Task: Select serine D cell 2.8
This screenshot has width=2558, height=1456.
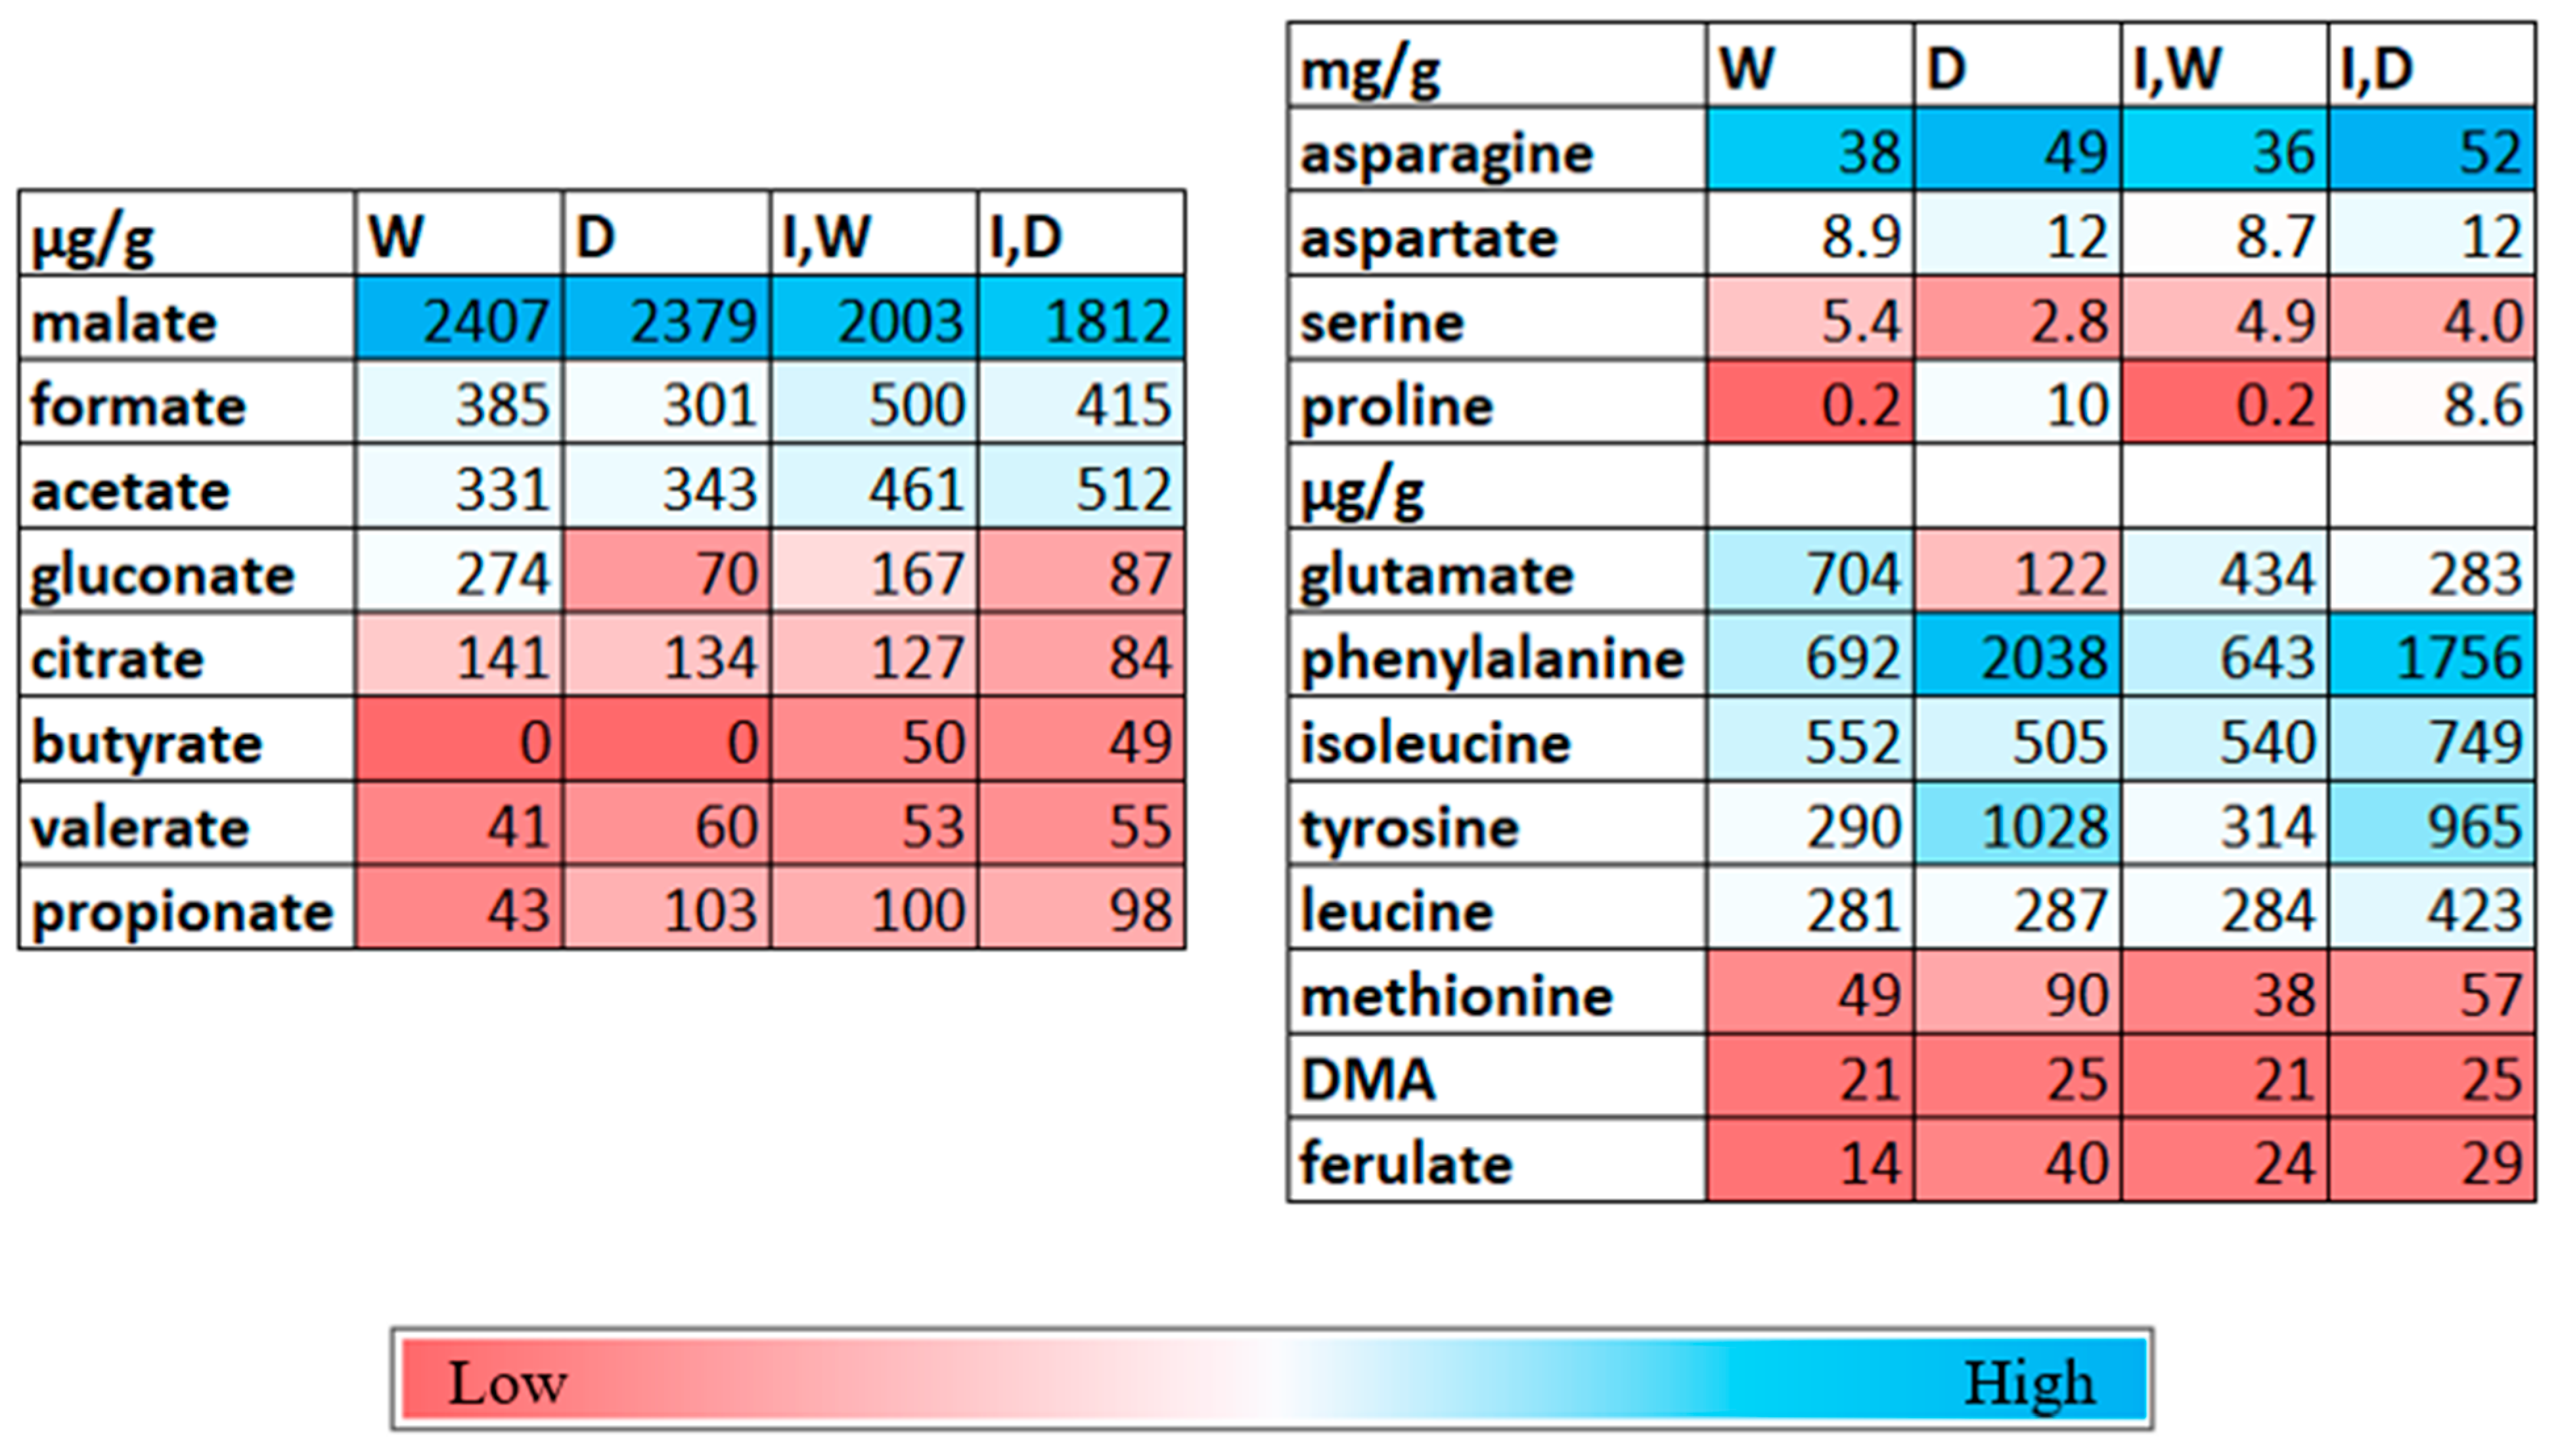Action: point(2017,320)
